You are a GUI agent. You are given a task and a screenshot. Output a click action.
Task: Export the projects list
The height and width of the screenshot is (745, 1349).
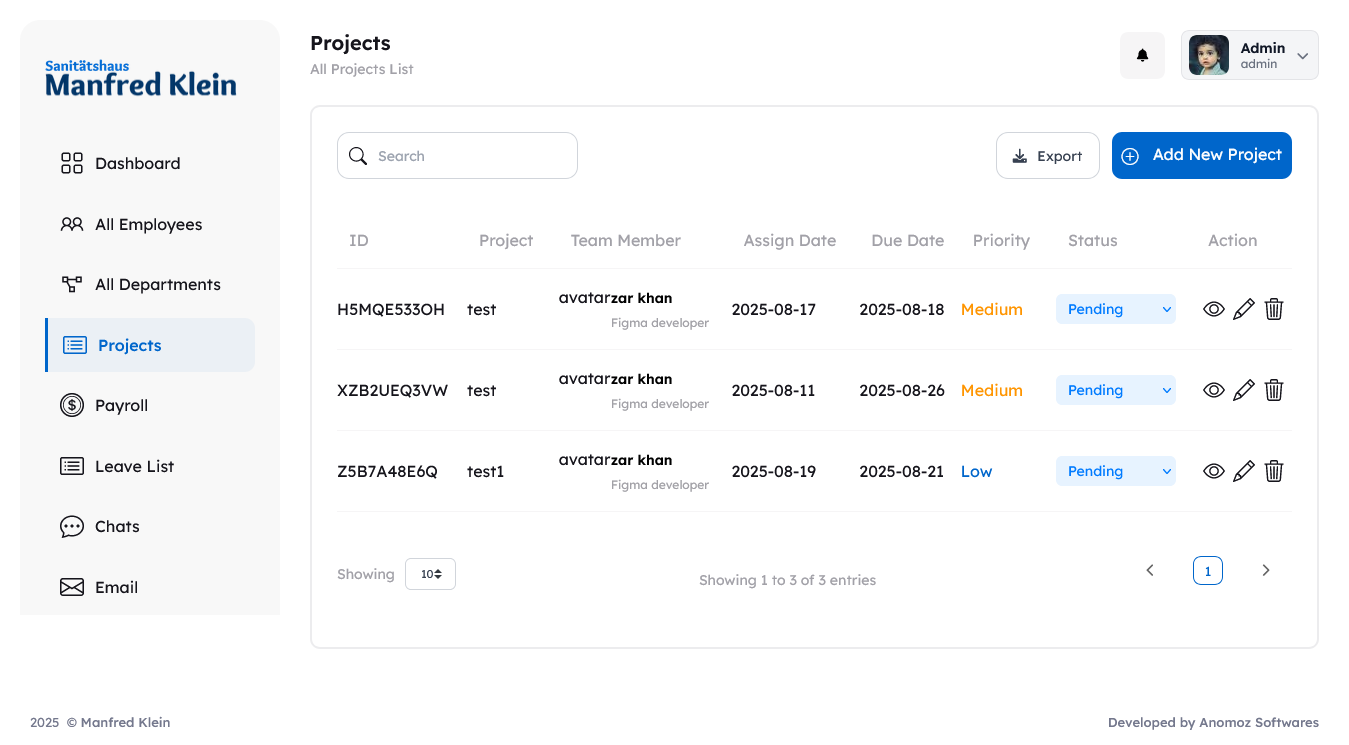[x=1047, y=156]
